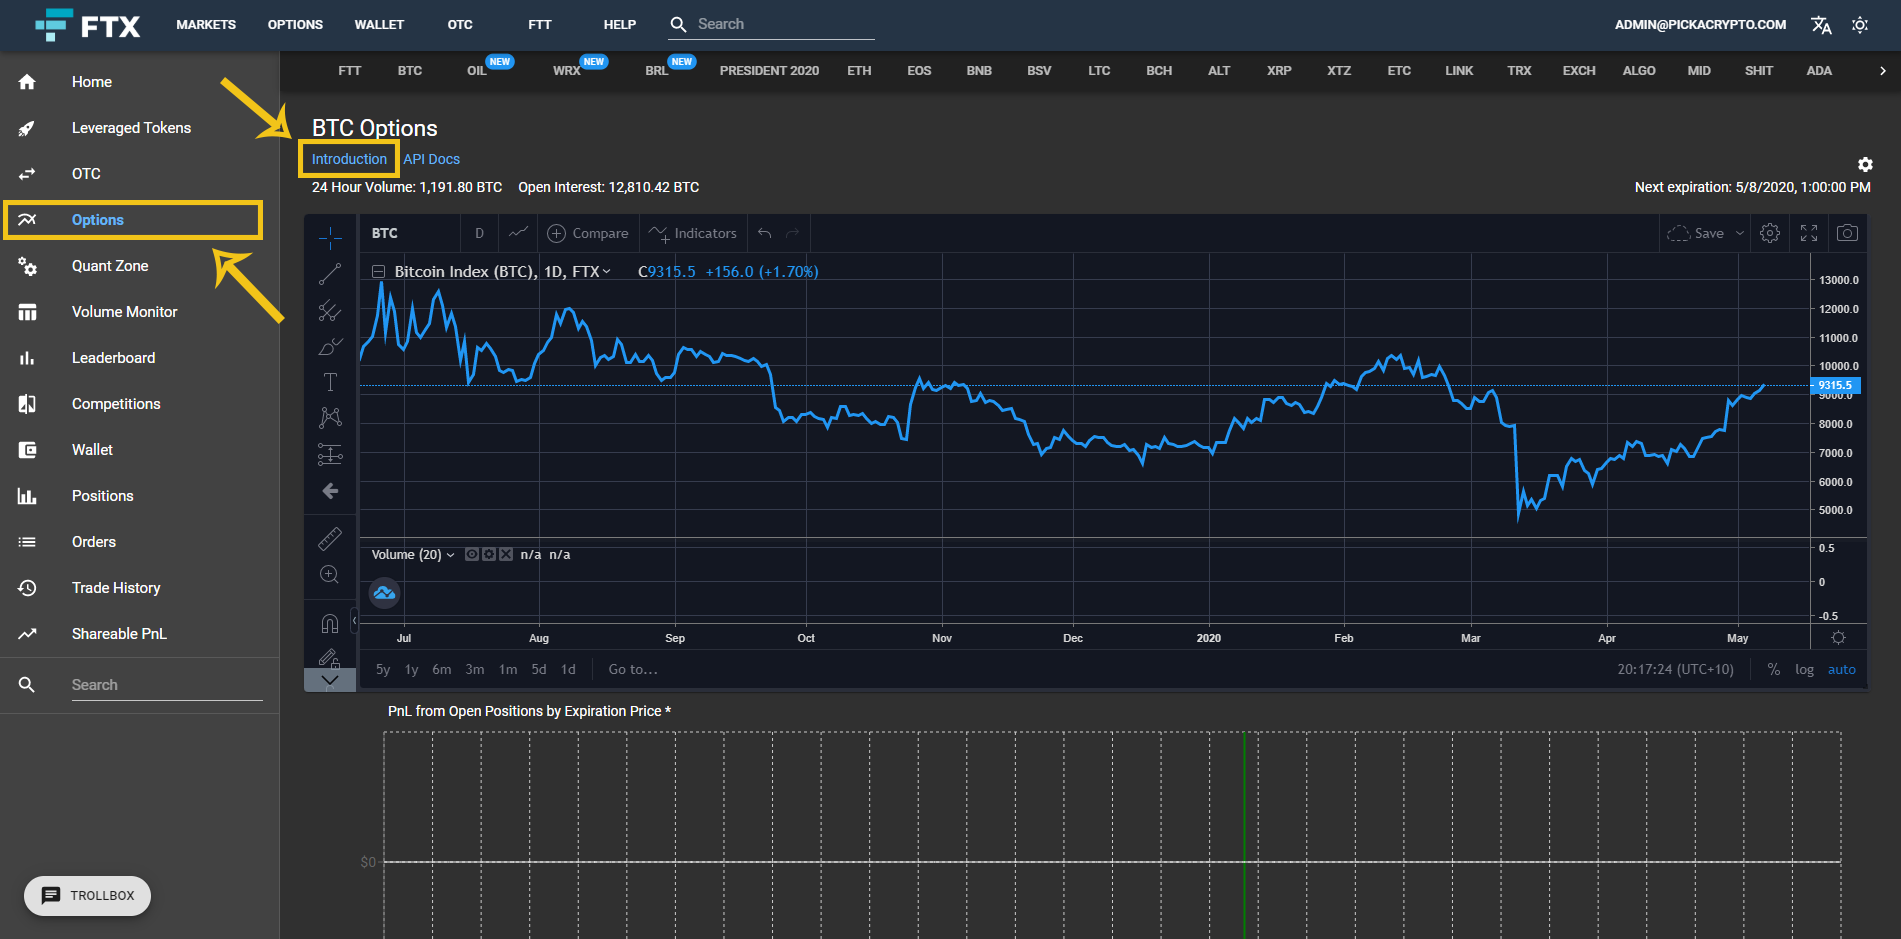Open the Volume (20) indicator dropdown
1901x939 pixels.
(x=450, y=555)
